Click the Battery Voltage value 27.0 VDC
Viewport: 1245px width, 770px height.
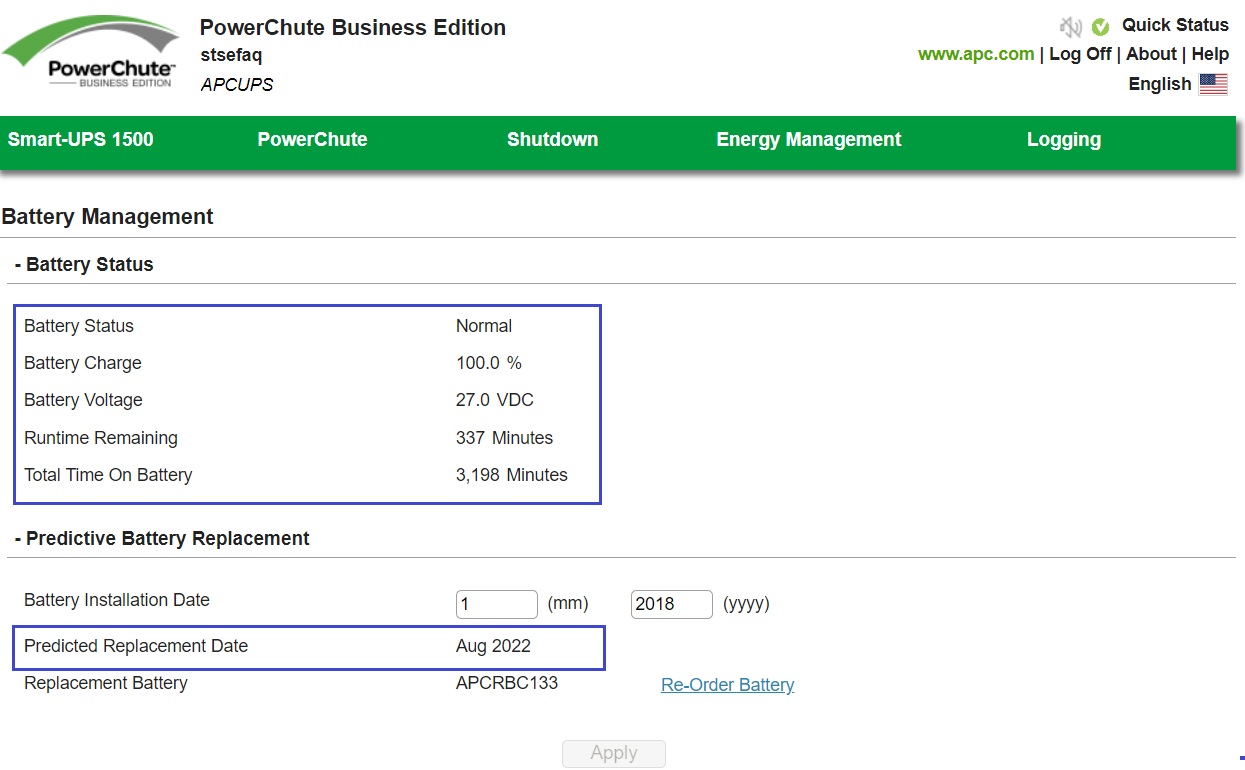(495, 400)
